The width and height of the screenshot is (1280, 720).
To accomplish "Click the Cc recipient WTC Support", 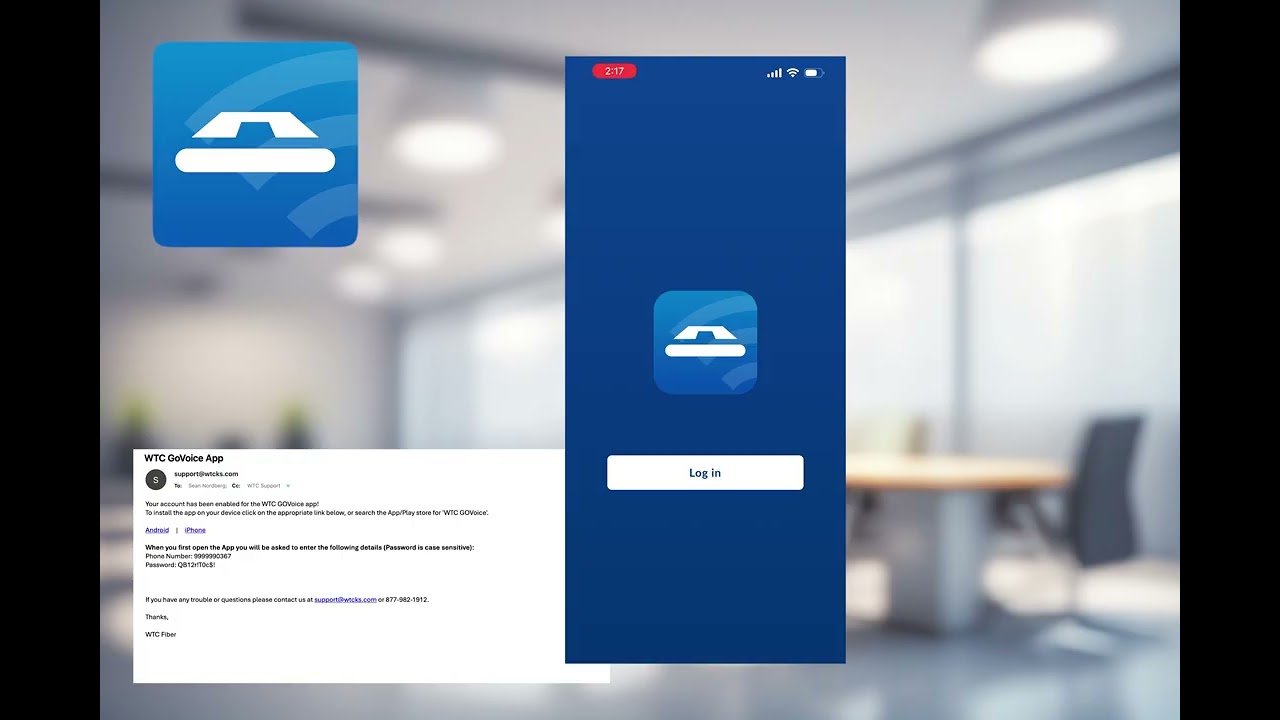I will pyautogui.click(x=264, y=486).
